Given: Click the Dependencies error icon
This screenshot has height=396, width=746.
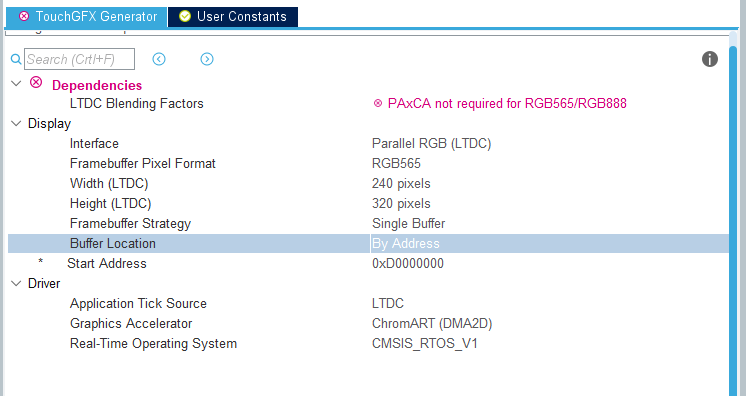Looking at the screenshot, I should point(36,82).
